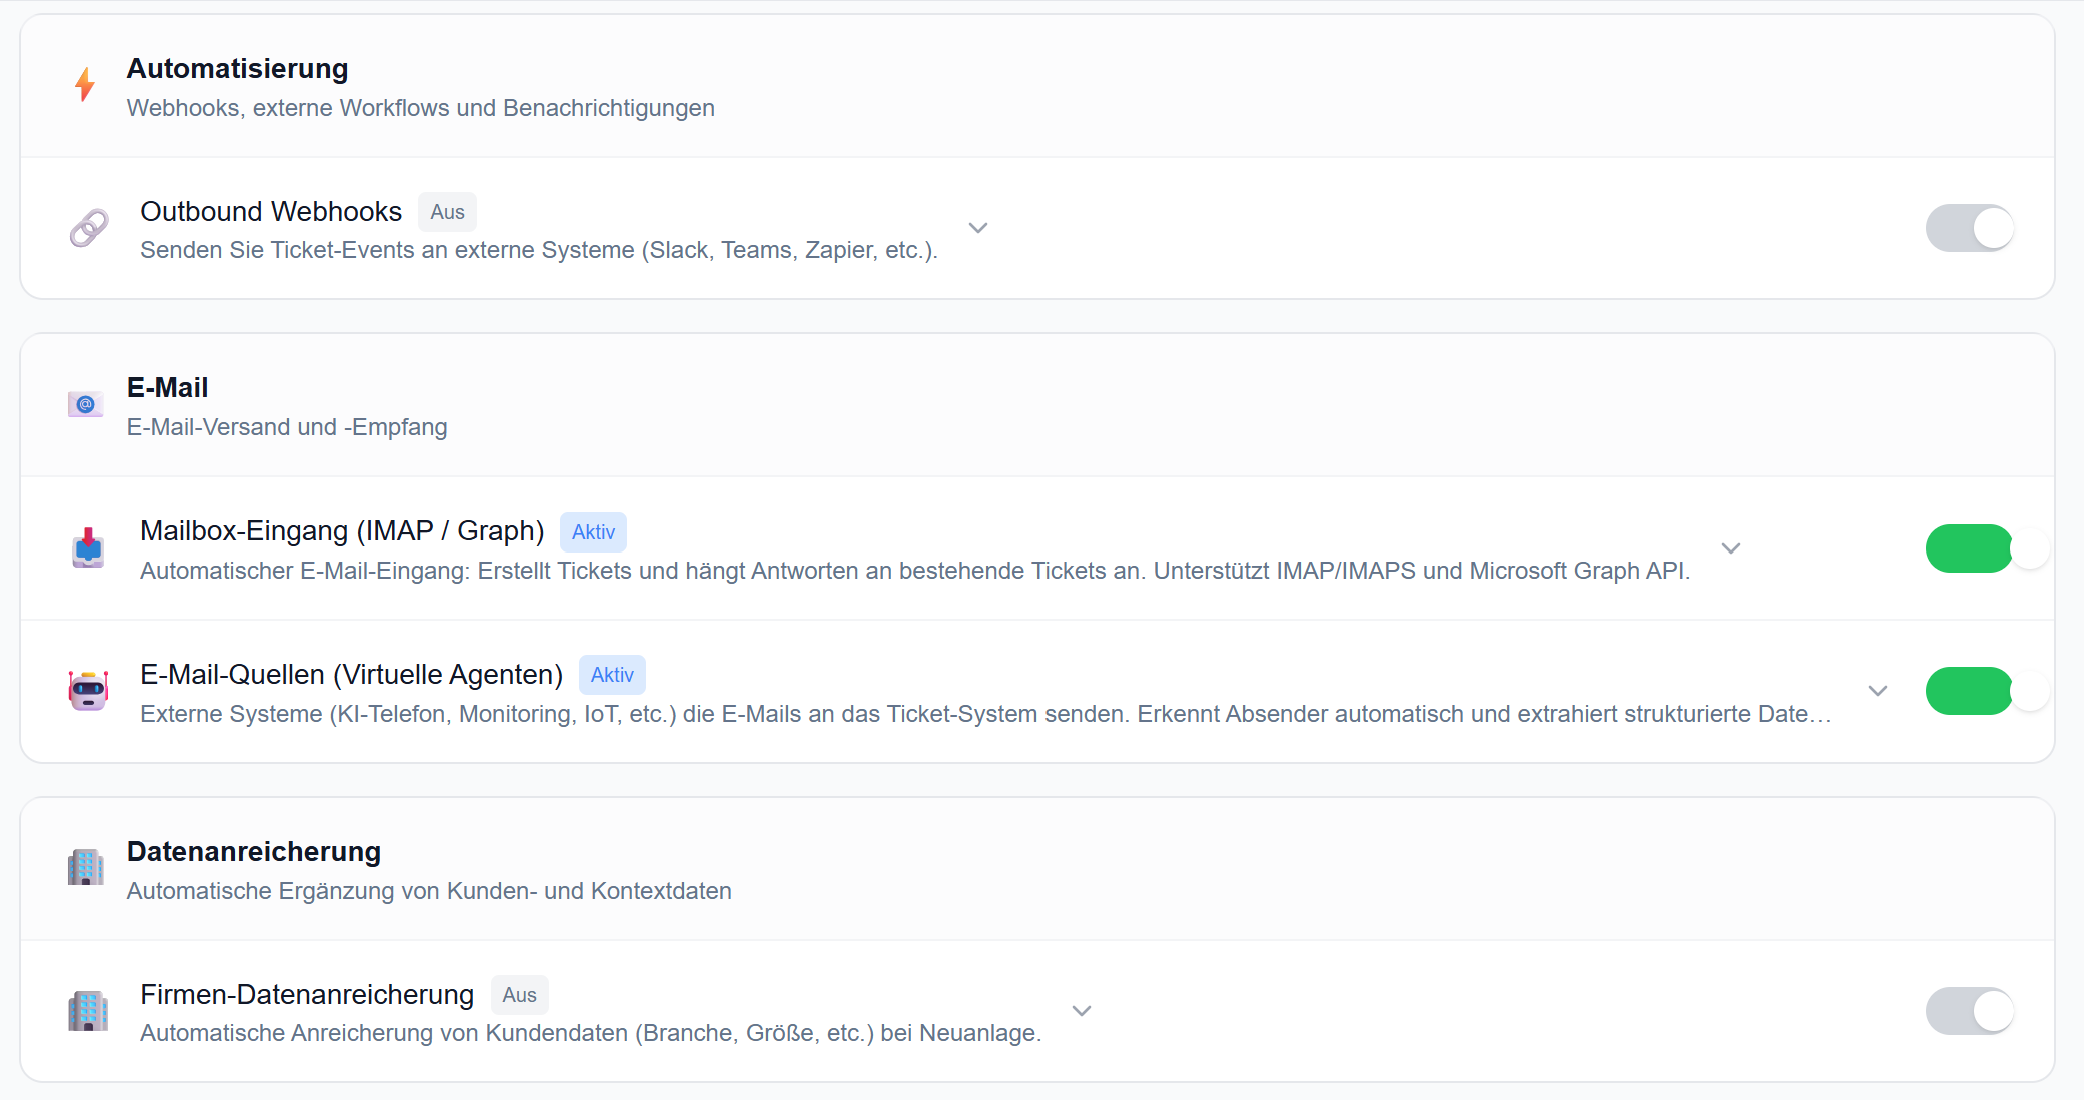
Task: Click the Aus badge next to Outbound Webhooks
Action: coord(447,211)
